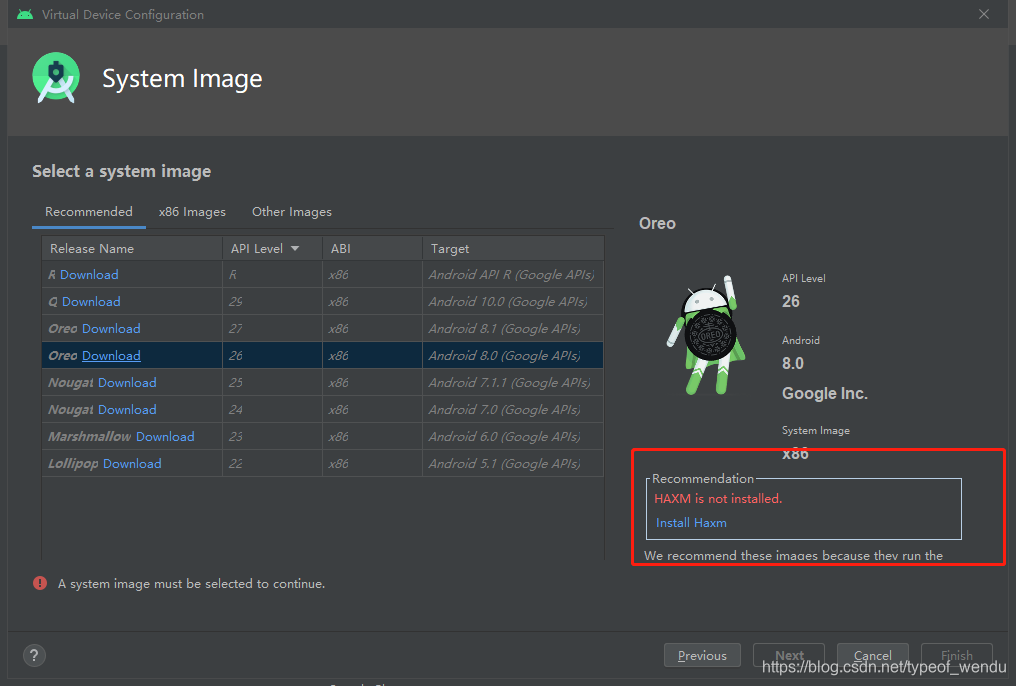
Task: Click API level 25 cell
Action: [273, 383]
